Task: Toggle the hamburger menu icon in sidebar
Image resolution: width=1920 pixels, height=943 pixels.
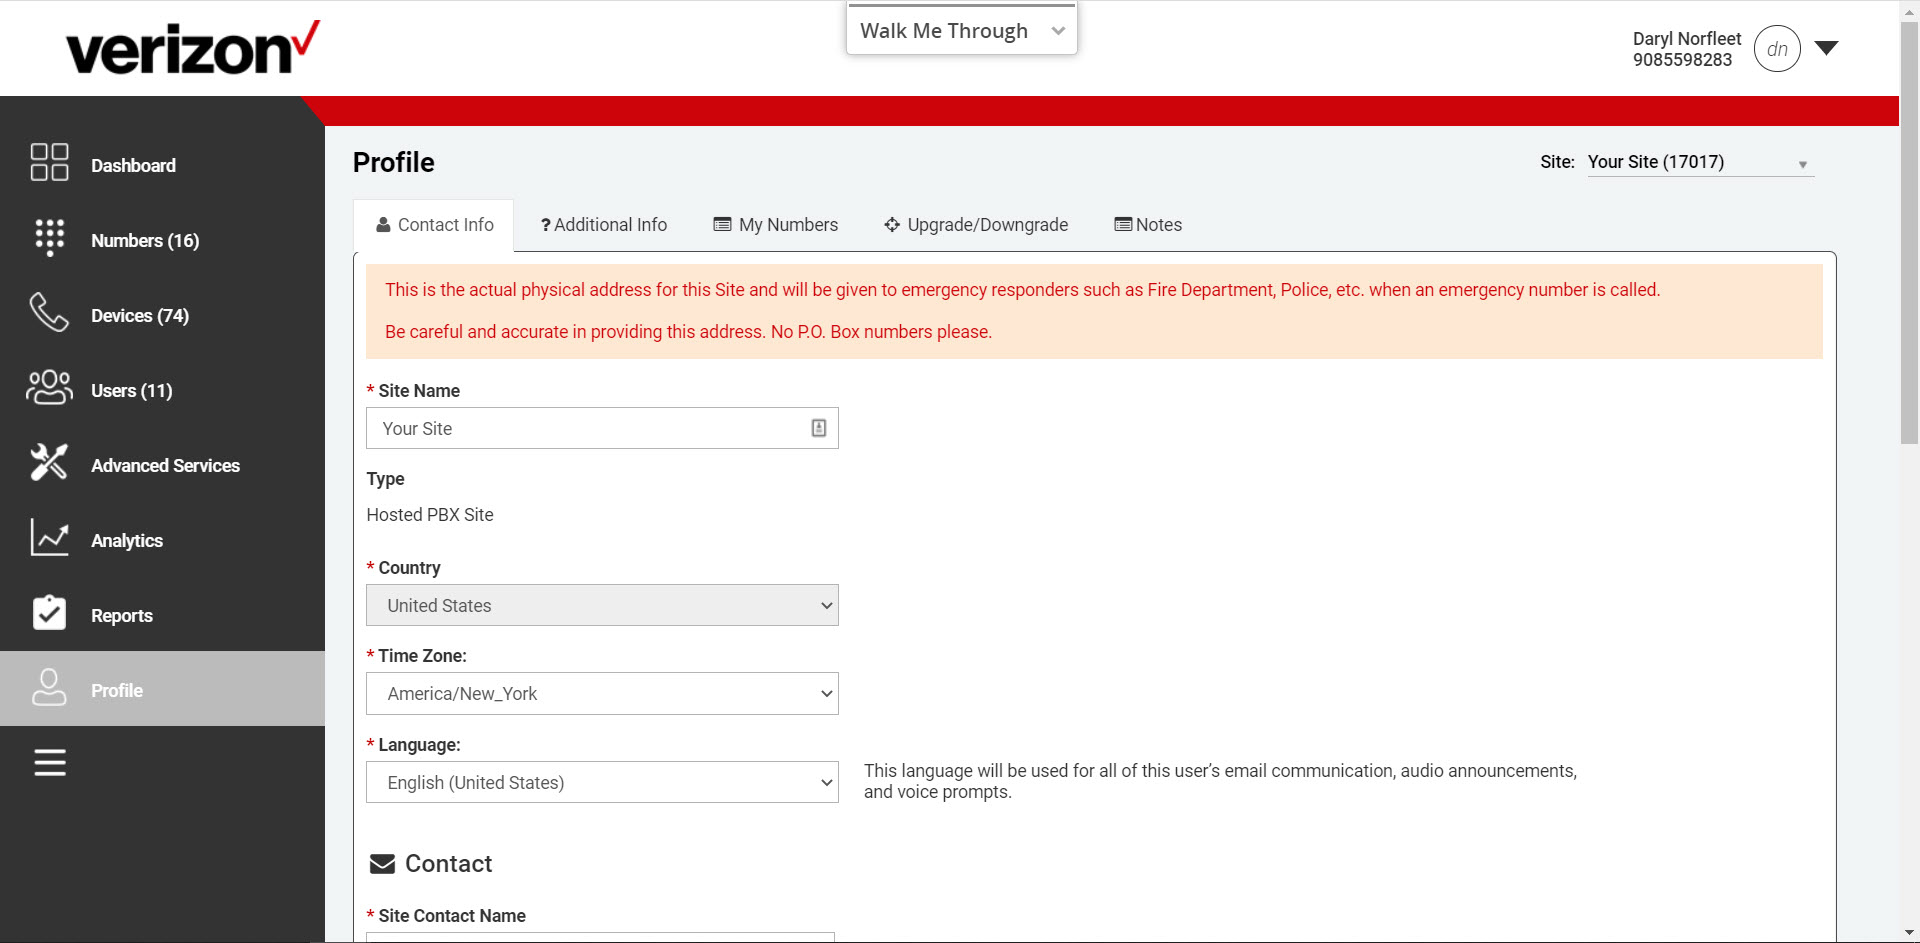Action: pyautogui.click(x=50, y=762)
